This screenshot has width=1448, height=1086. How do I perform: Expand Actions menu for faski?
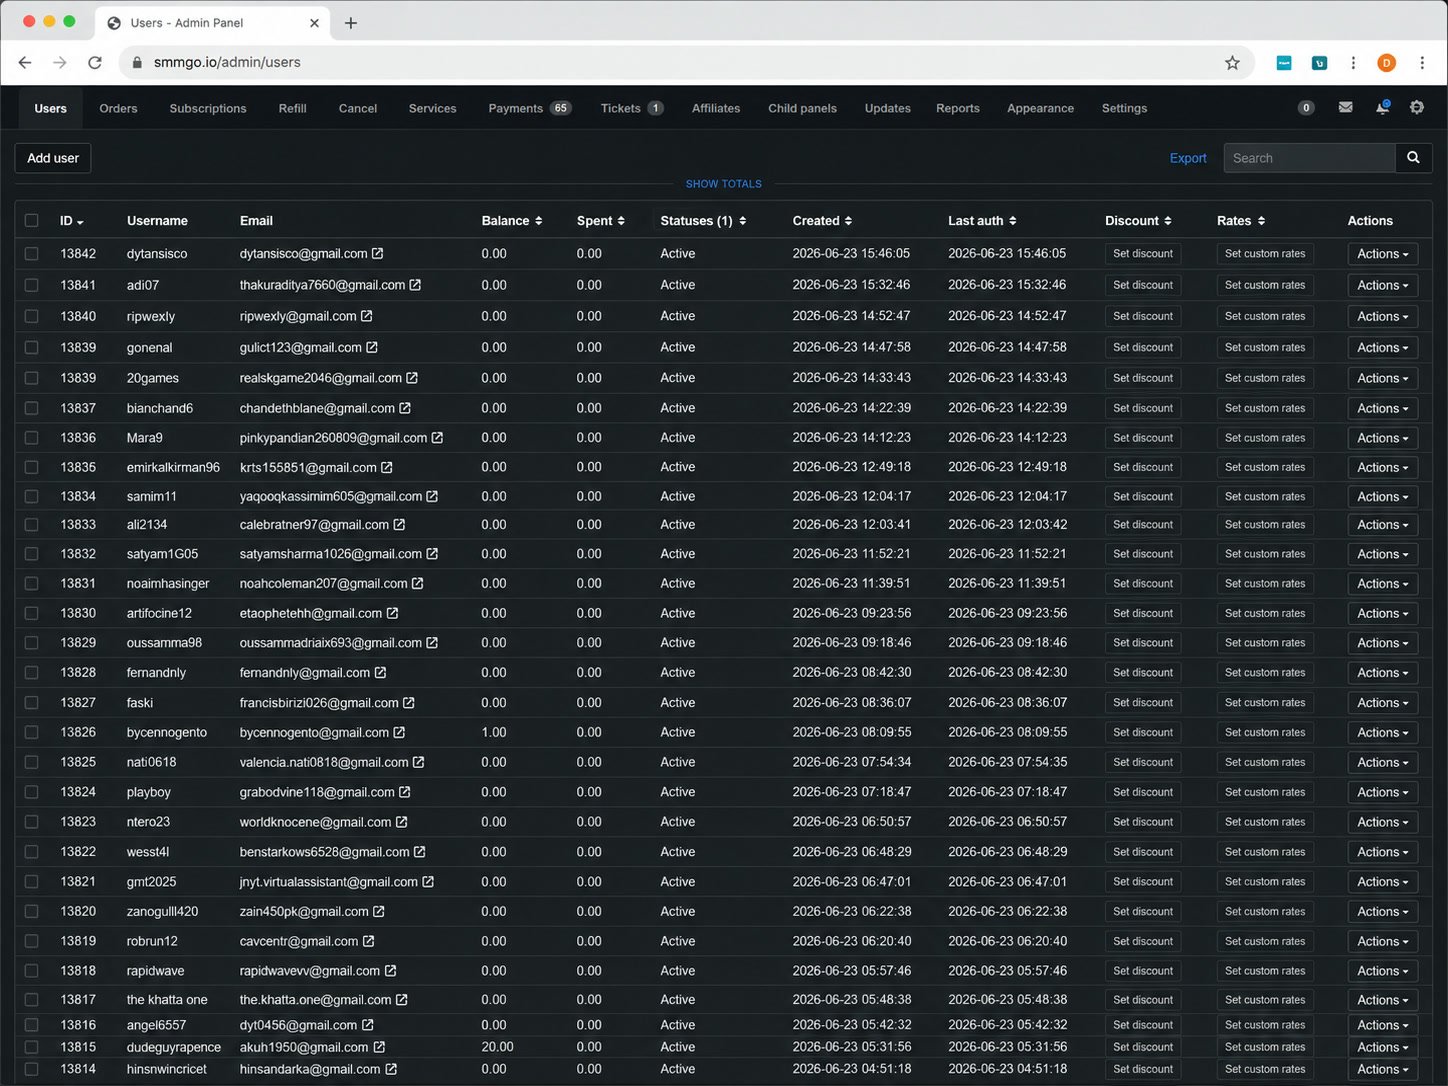click(x=1383, y=703)
